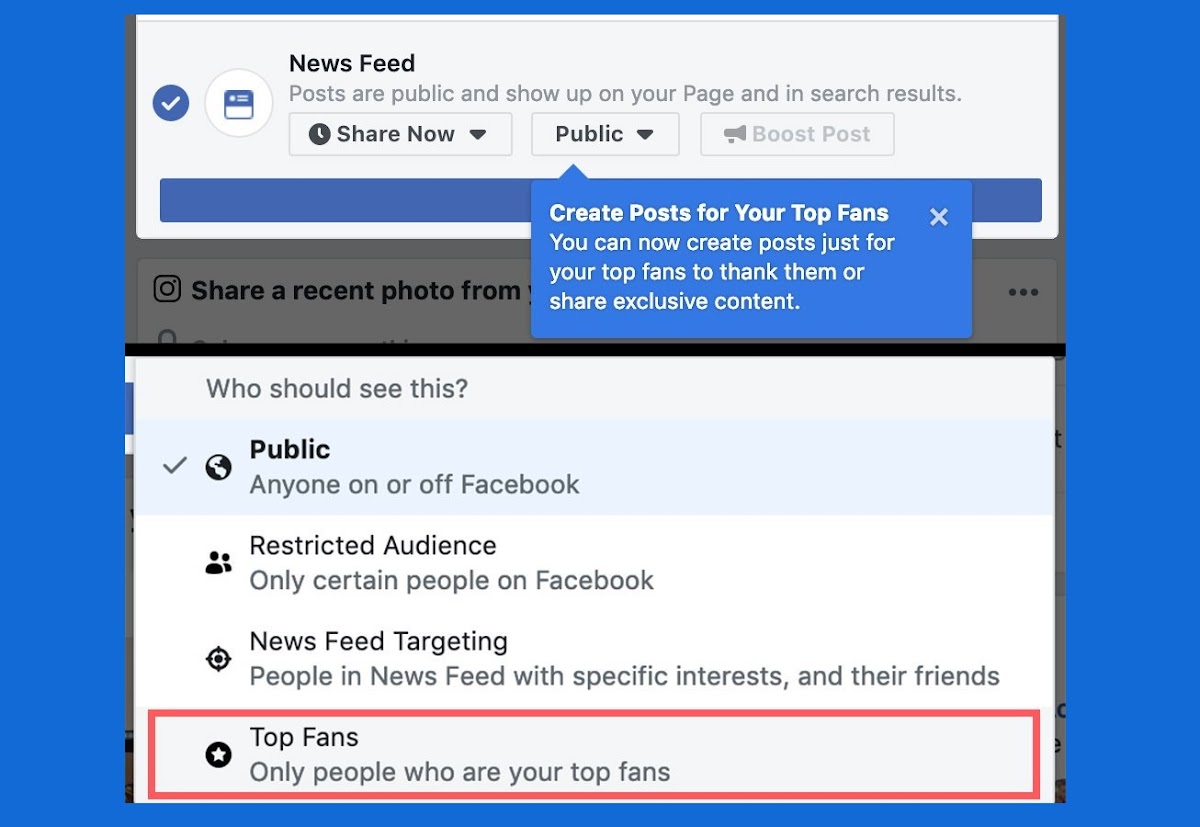
Task: Click the tooltip text about exclusive content
Action: point(722,272)
